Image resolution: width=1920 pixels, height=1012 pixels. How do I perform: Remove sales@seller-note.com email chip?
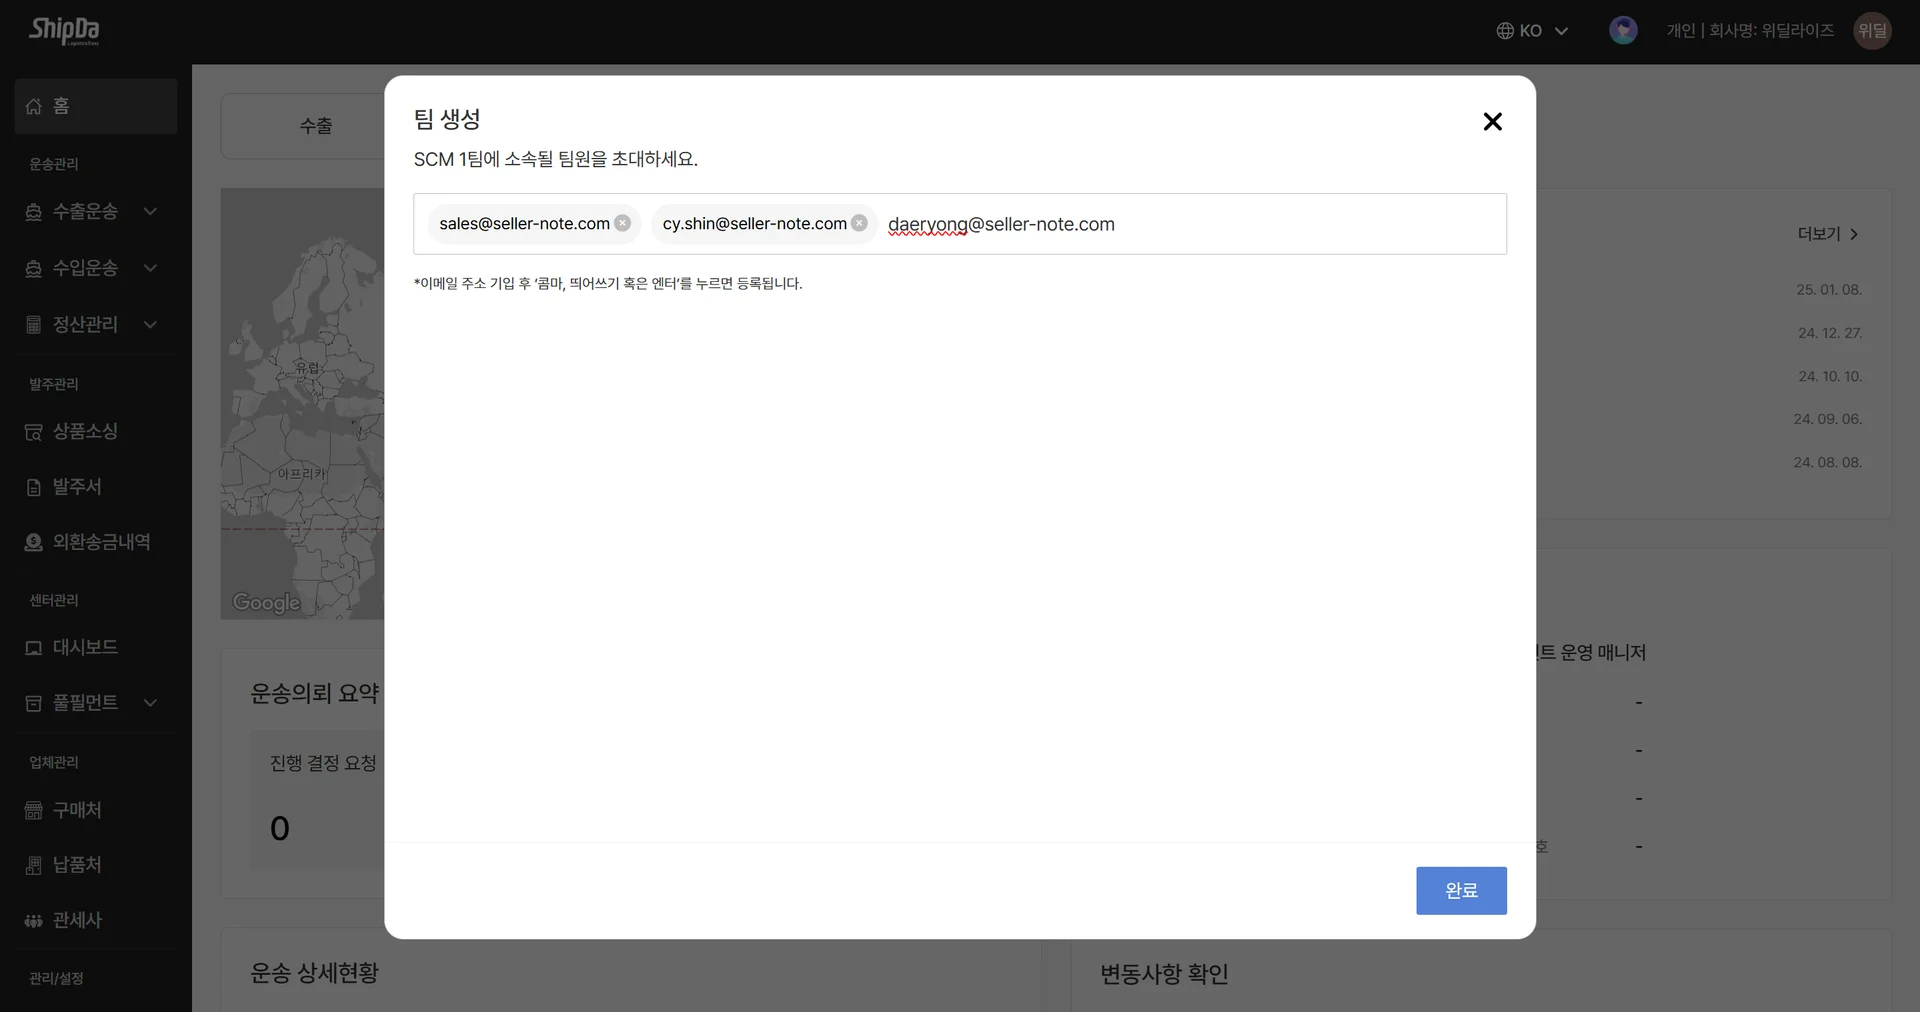click(x=623, y=223)
